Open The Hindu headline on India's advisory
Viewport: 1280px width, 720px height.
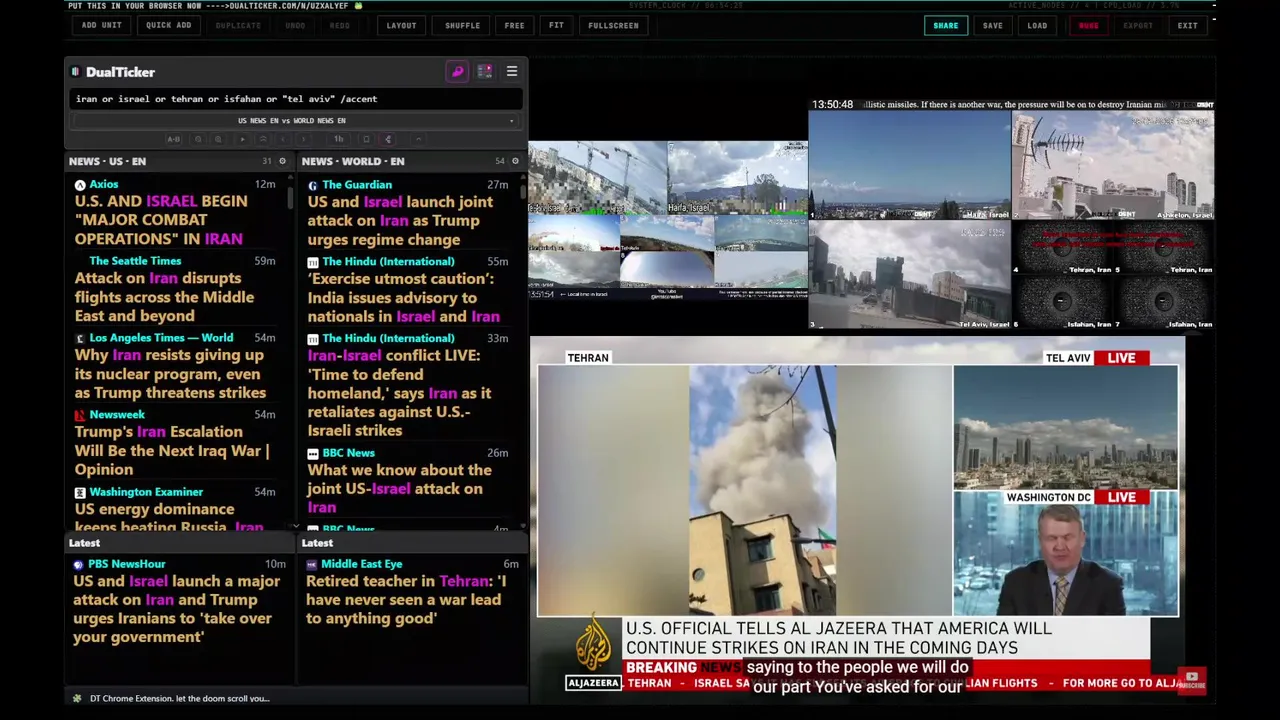coord(403,298)
